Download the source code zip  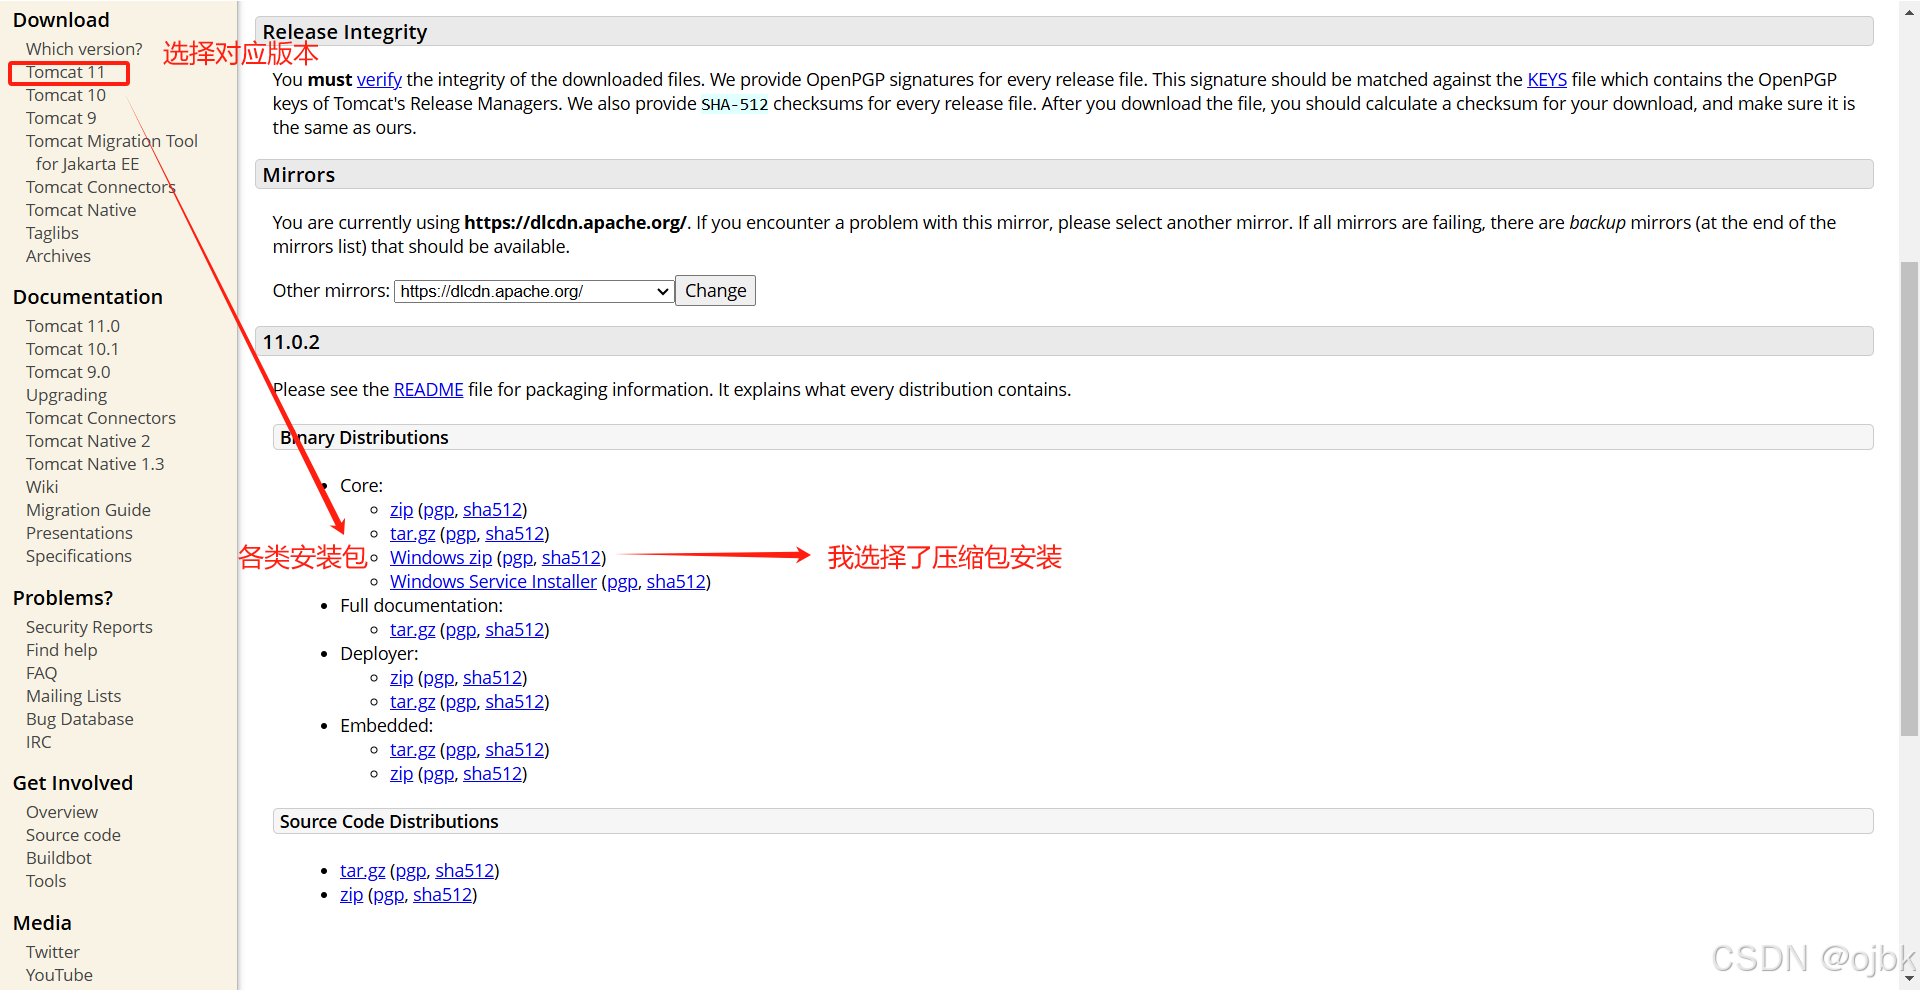pyautogui.click(x=351, y=895)
